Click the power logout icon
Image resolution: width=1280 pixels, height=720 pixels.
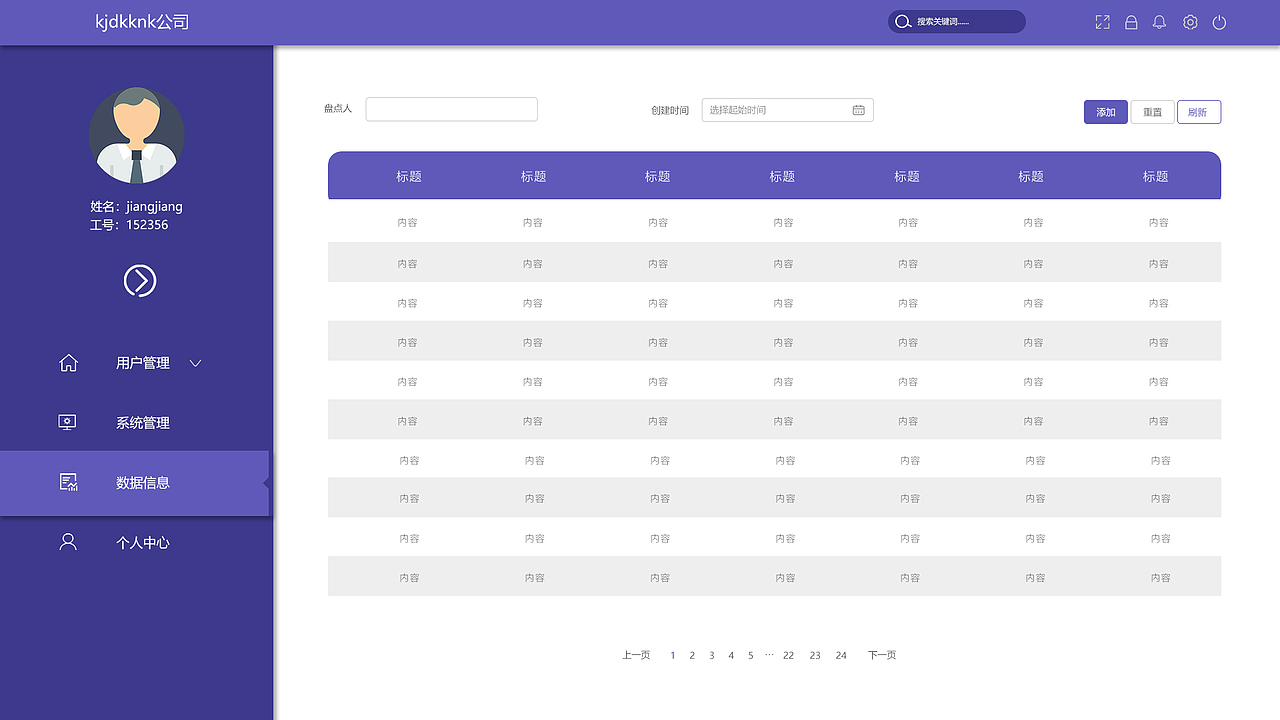(1219, 22)
